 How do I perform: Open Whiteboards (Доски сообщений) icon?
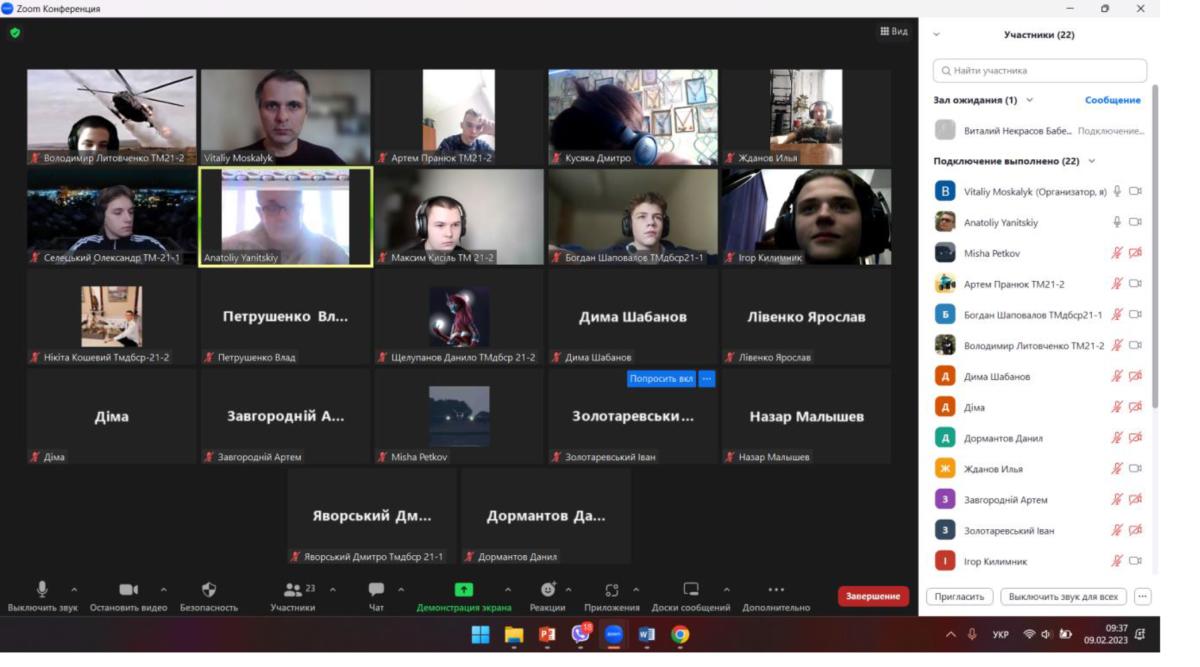690,590
